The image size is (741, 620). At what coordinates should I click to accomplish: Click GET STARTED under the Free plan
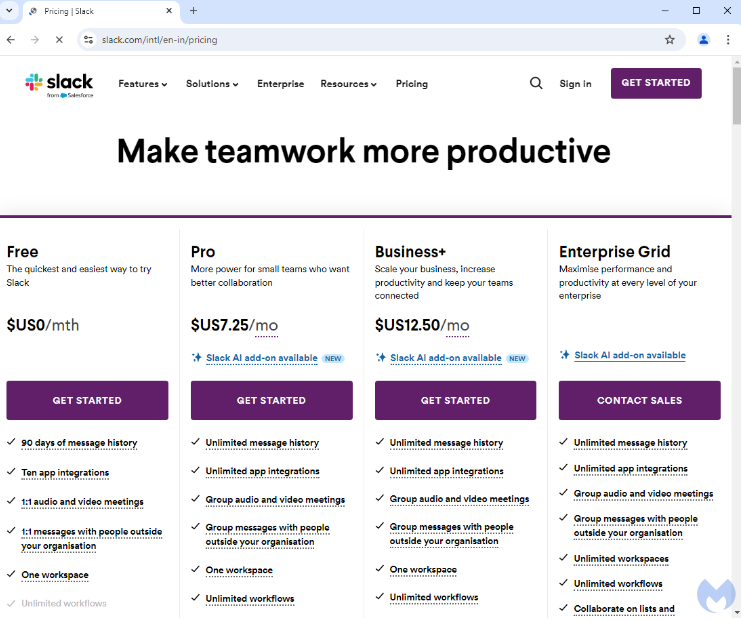click(87, 400)
